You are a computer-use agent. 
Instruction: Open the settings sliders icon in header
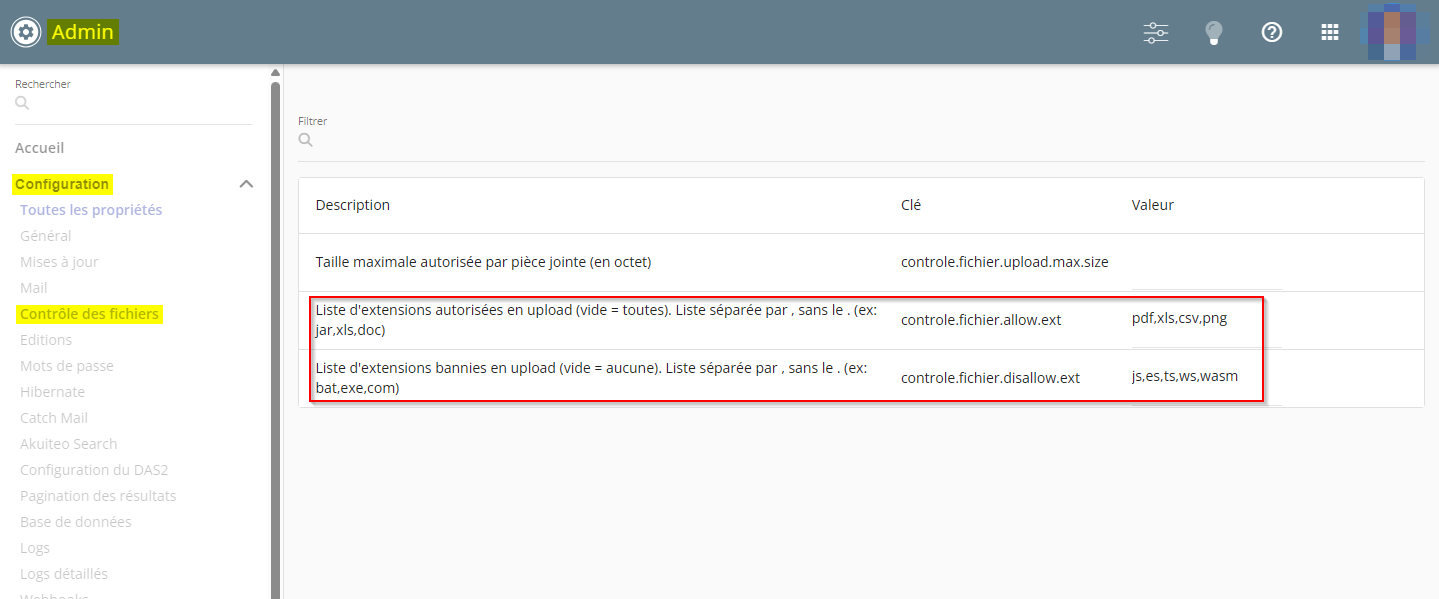(x=1156, y=32)
